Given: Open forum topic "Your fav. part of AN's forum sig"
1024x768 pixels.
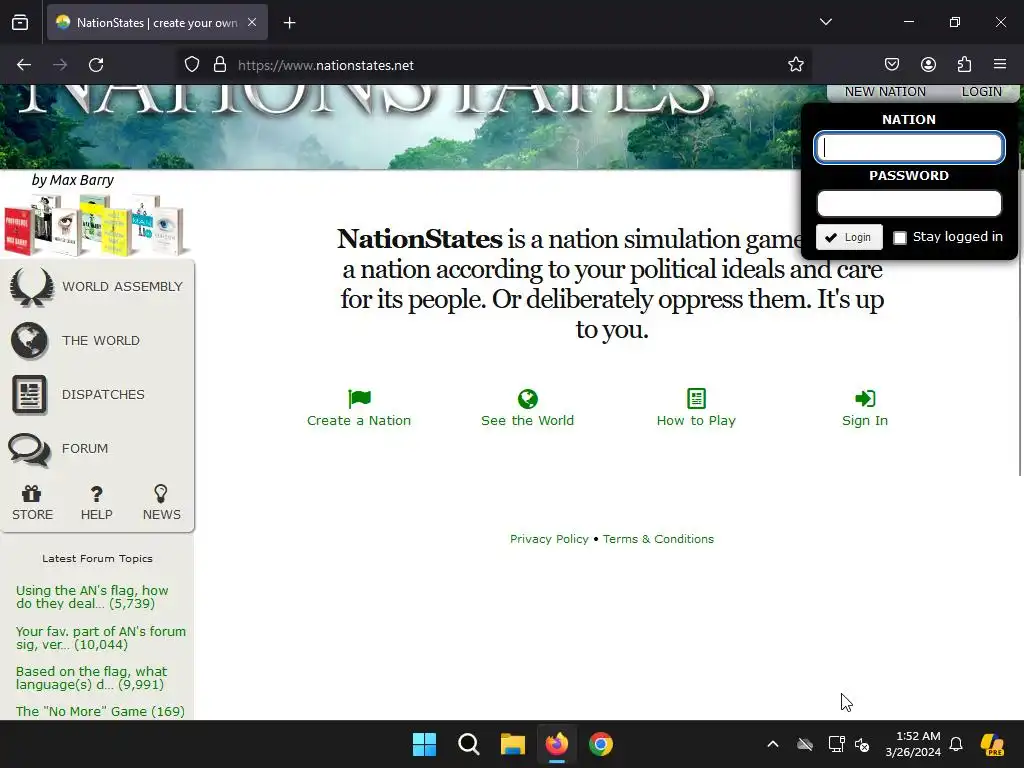Looking at the screenshot, I should (101, 638).
